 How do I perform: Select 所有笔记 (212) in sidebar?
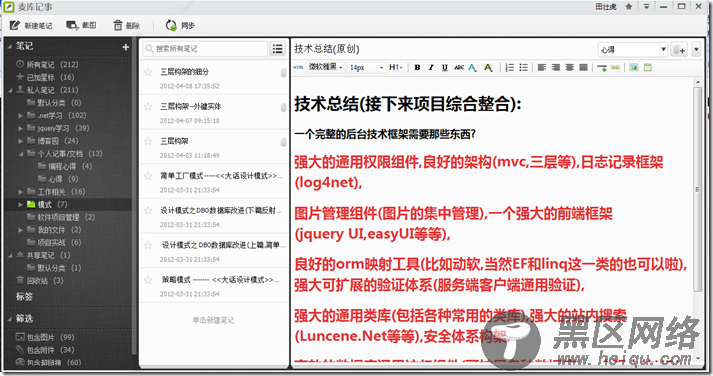click(47, 65)
